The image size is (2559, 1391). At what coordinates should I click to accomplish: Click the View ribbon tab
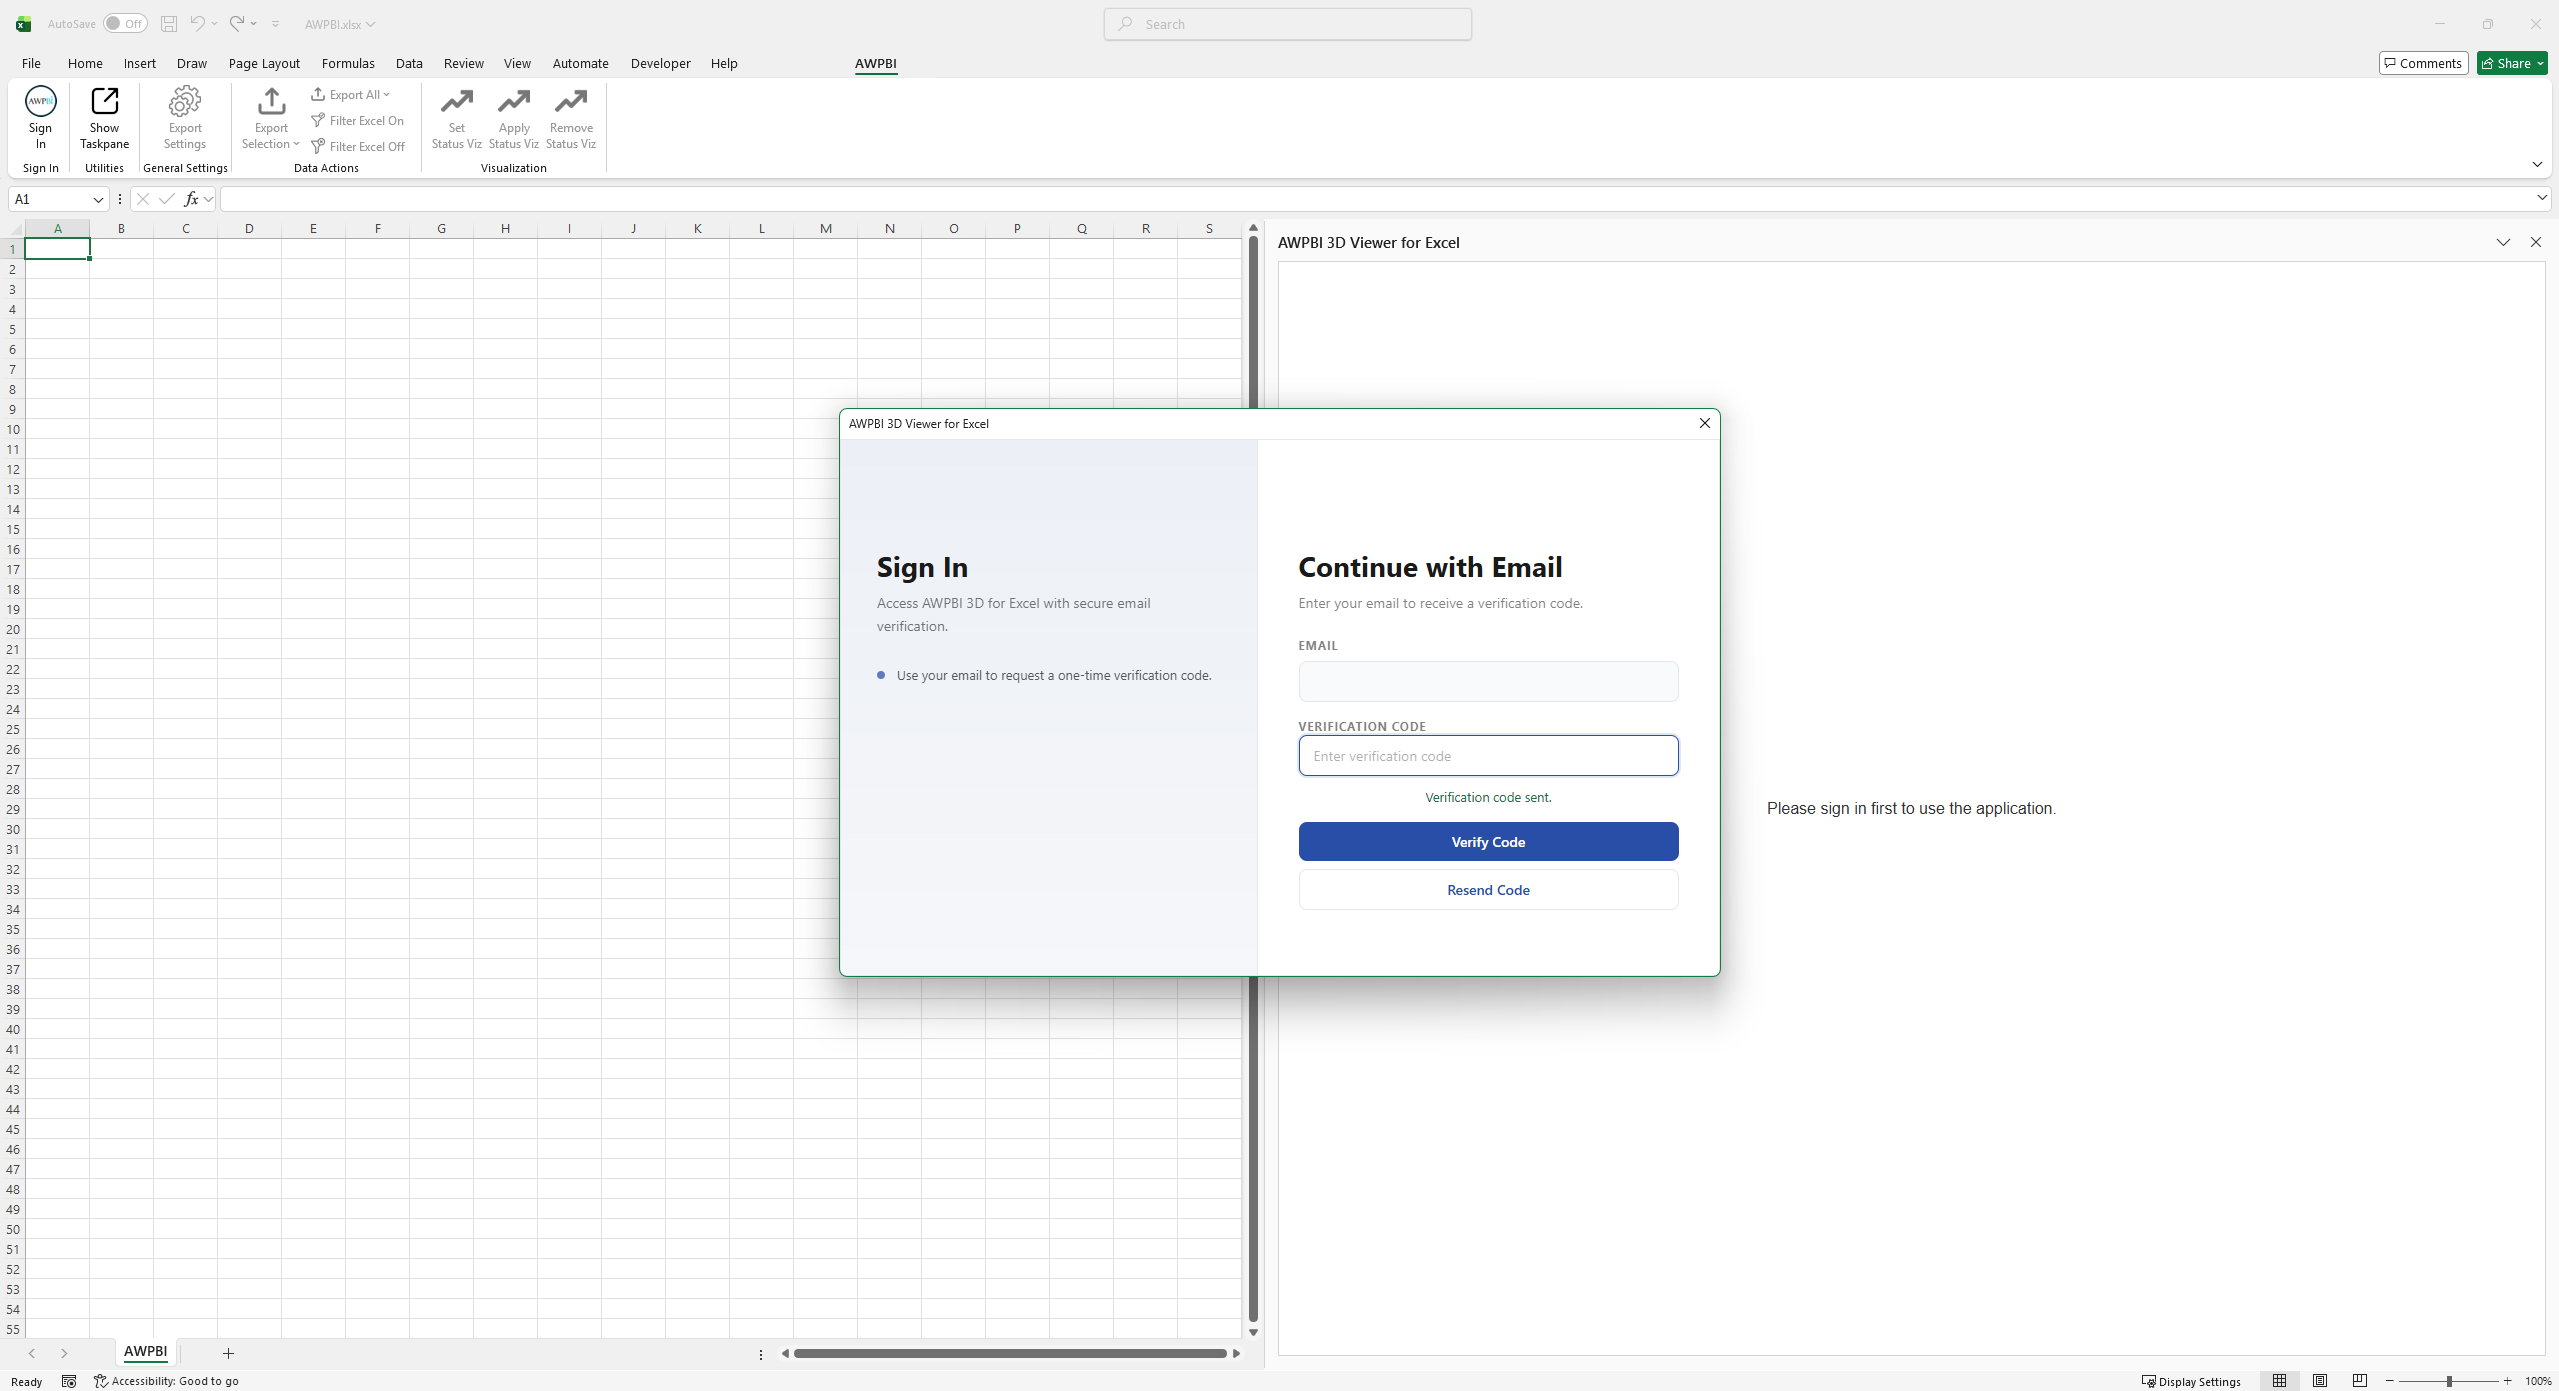pos(517,63)
